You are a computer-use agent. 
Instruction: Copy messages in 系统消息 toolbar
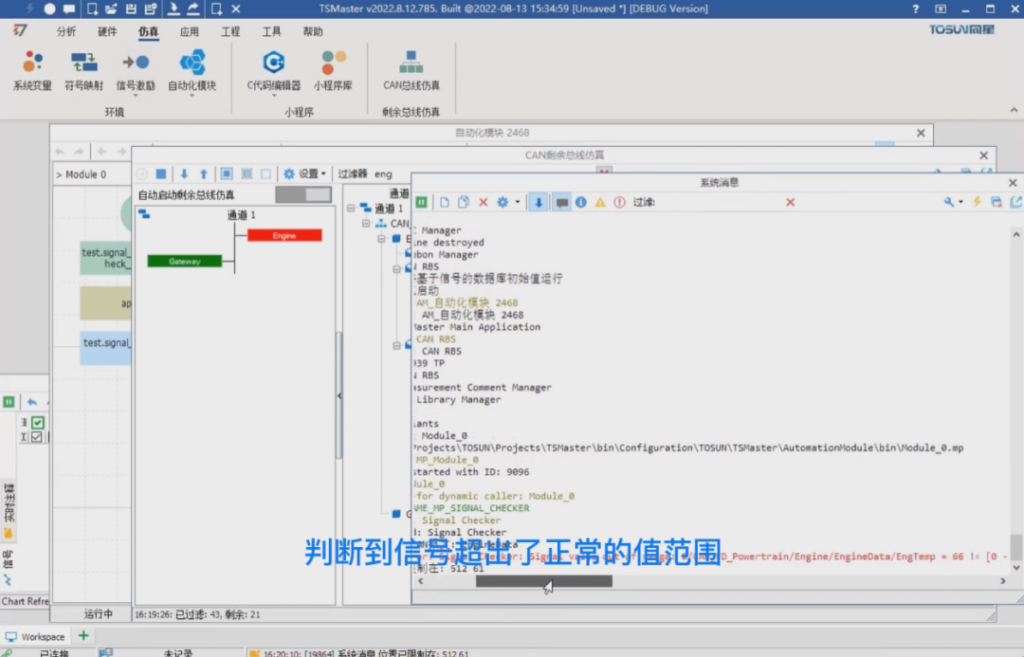click(x=463, y=202)
